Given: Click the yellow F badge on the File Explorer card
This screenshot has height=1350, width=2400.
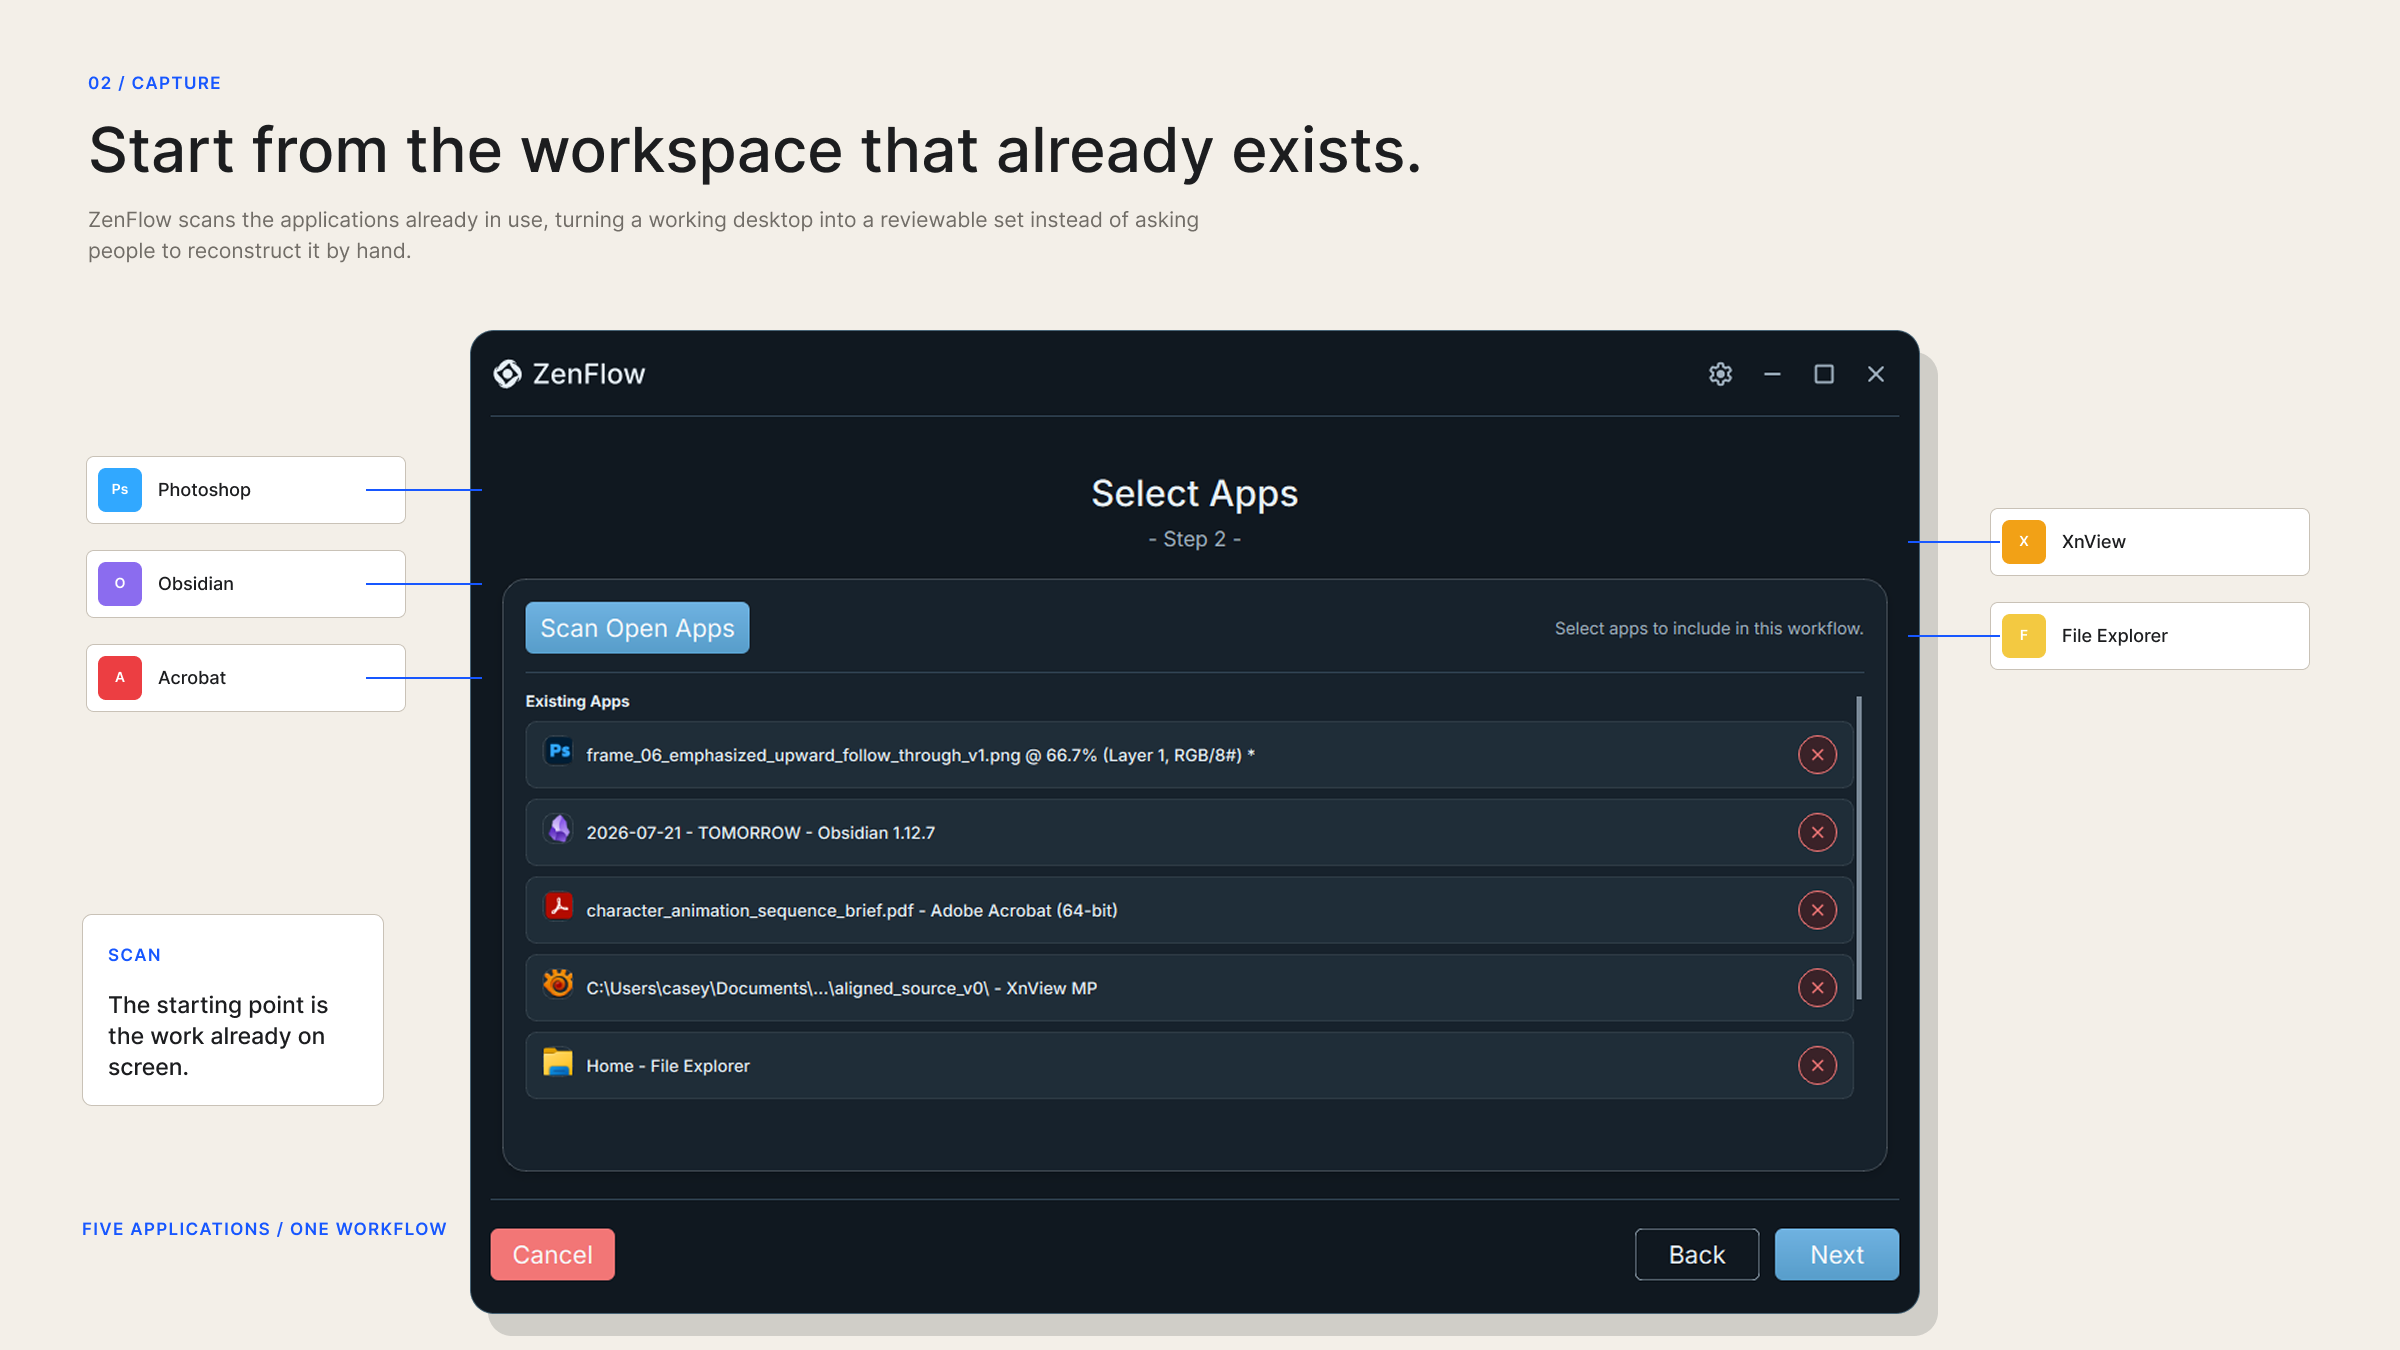Looking at the screenshot, I should [2024, 636].
